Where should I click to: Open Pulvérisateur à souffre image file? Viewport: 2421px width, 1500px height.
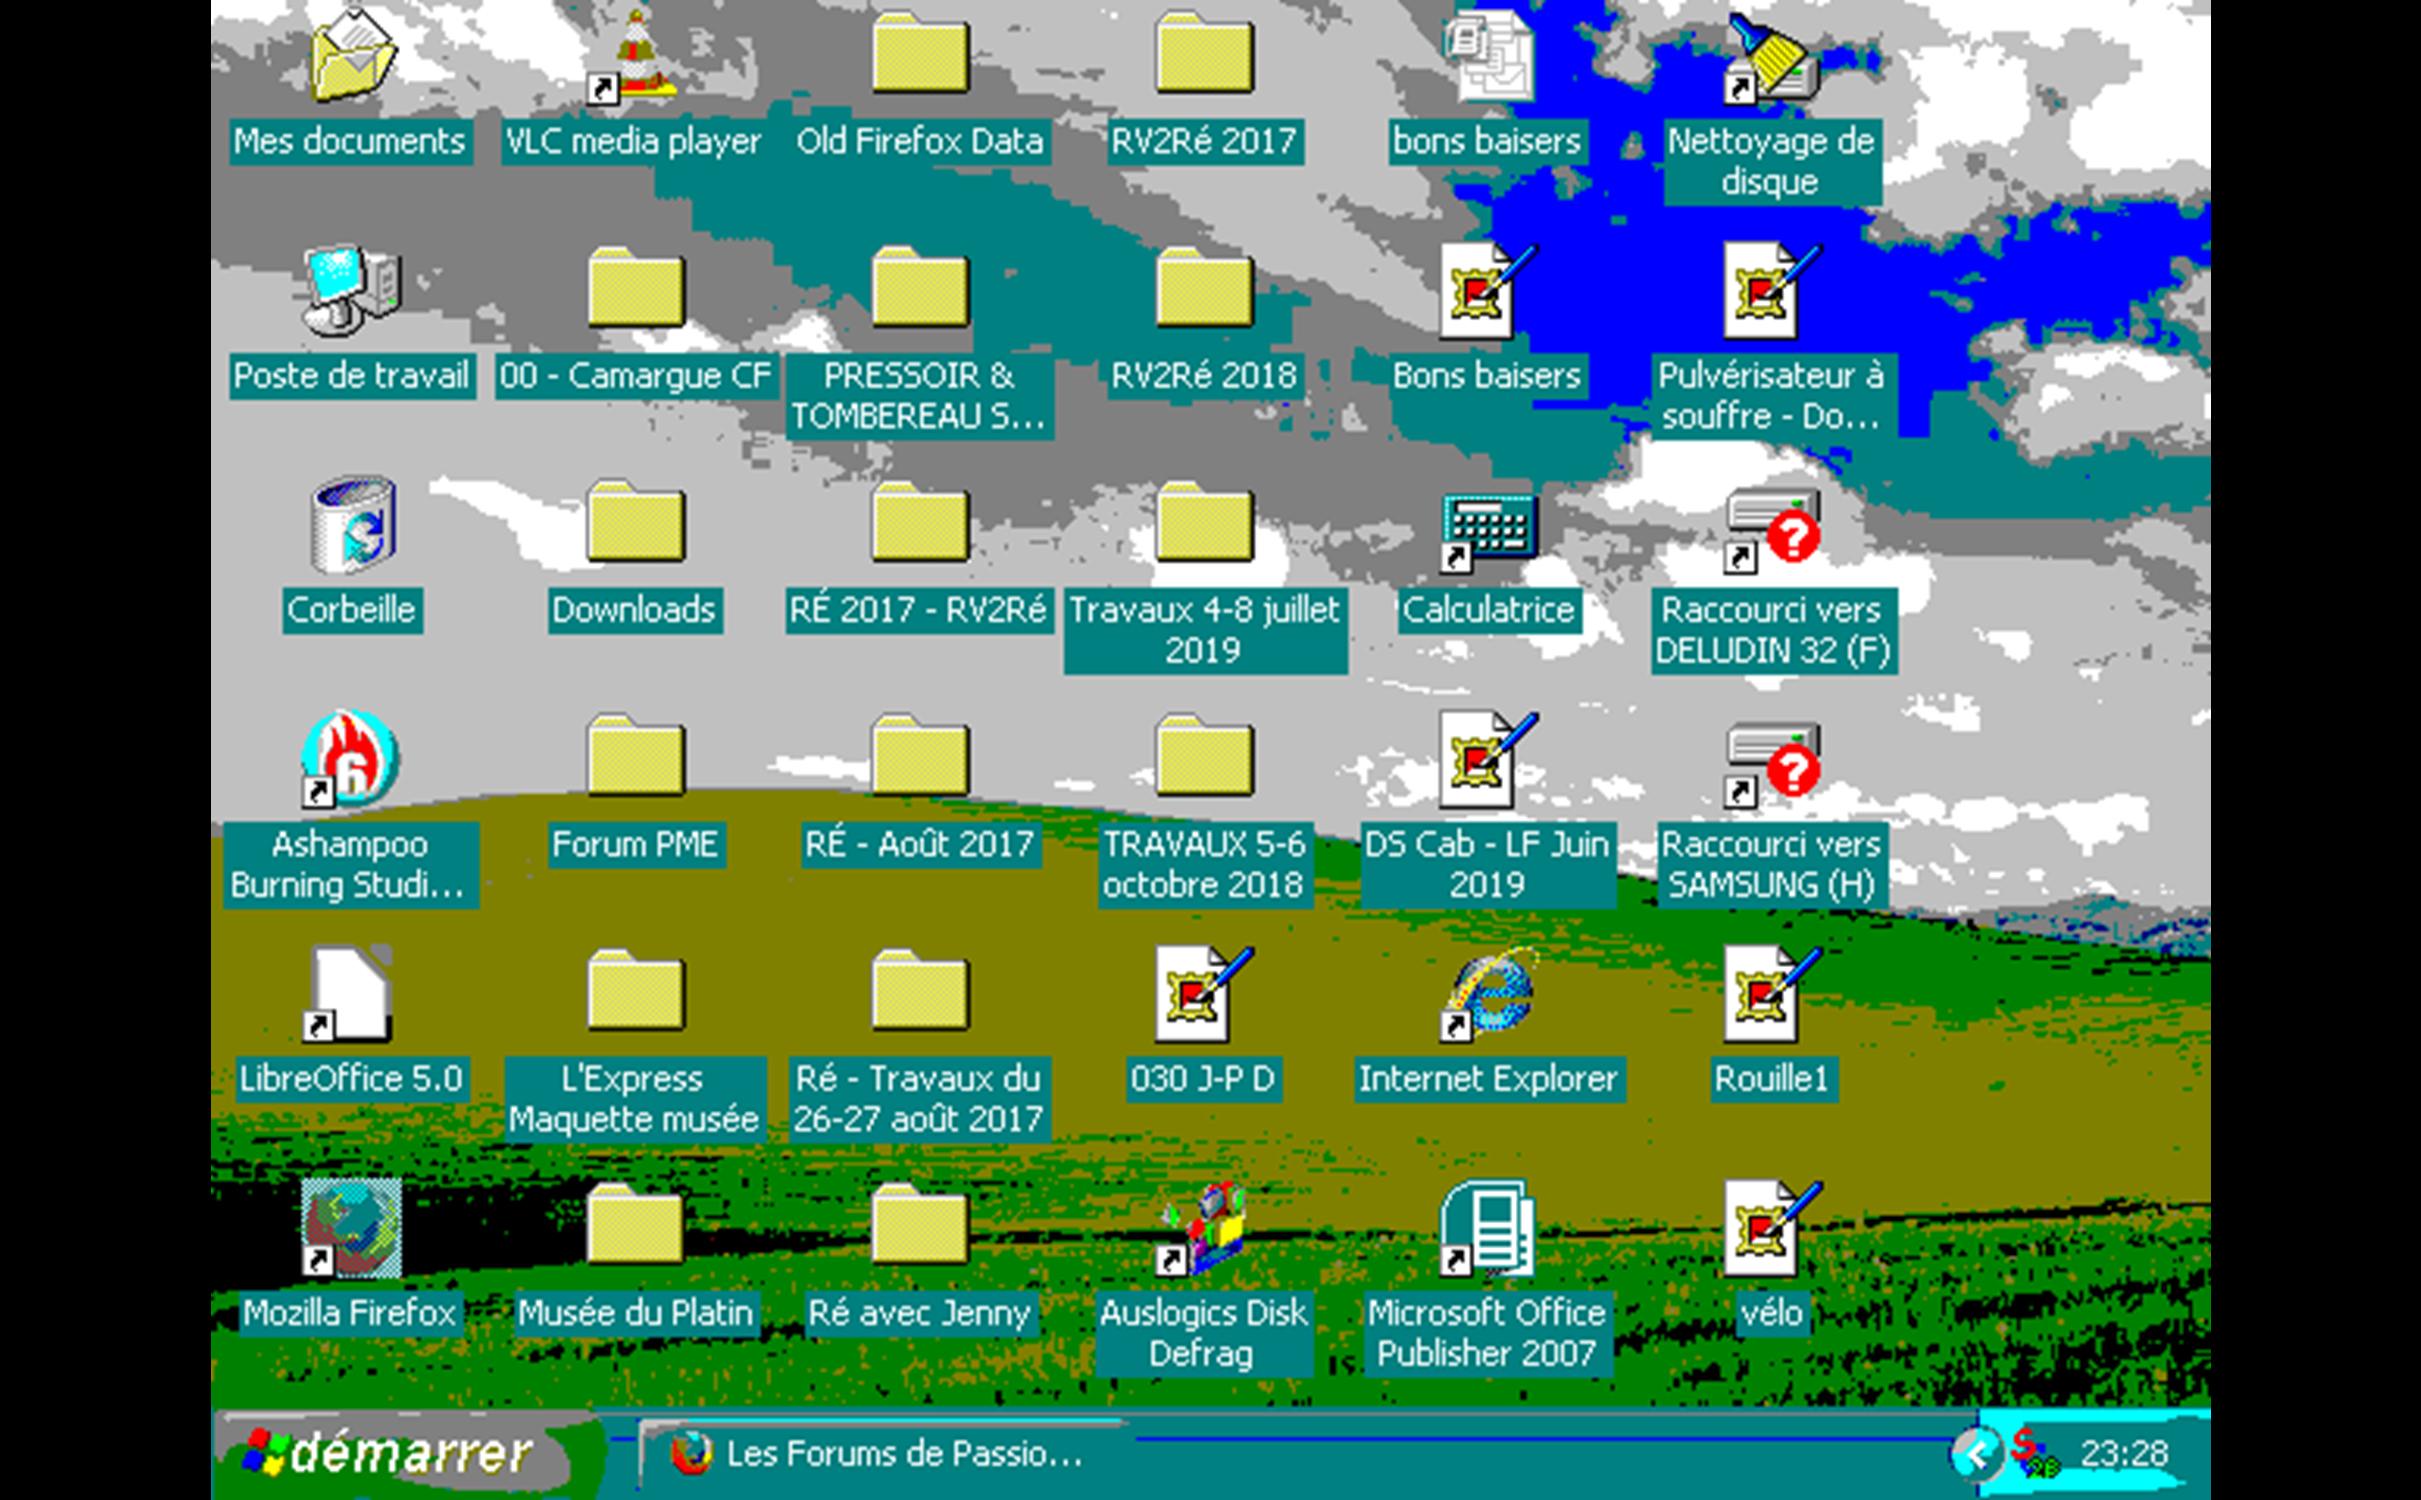(1771, 291)
